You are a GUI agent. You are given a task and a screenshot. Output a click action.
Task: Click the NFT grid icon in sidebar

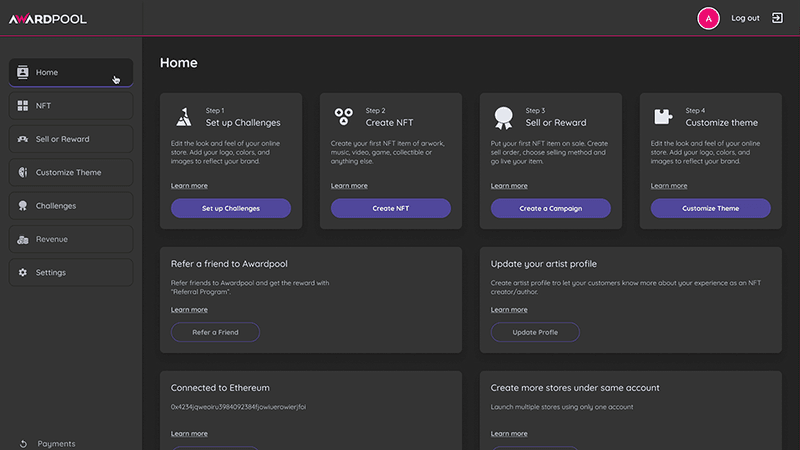point(22,106)
